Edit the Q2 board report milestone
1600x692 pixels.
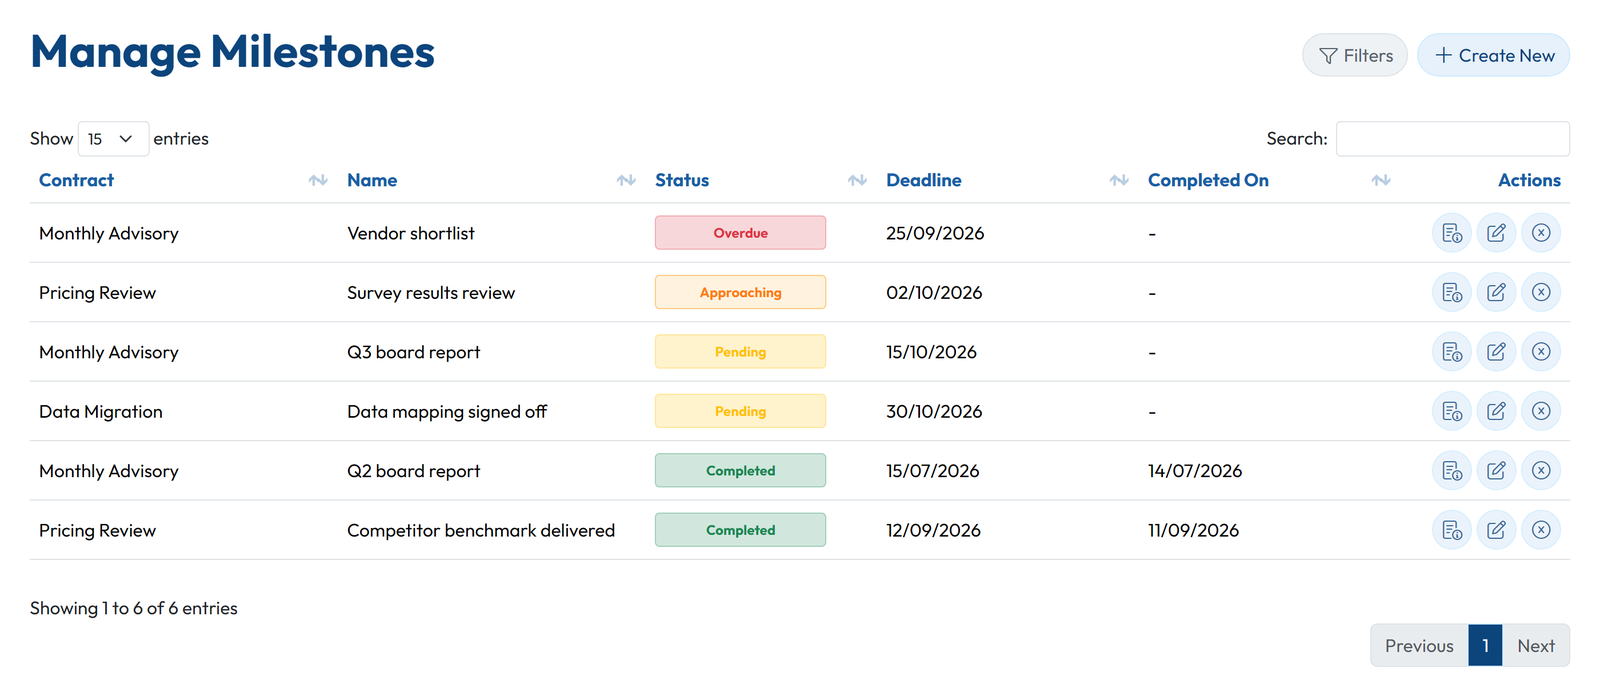[x=1496, y=470]
